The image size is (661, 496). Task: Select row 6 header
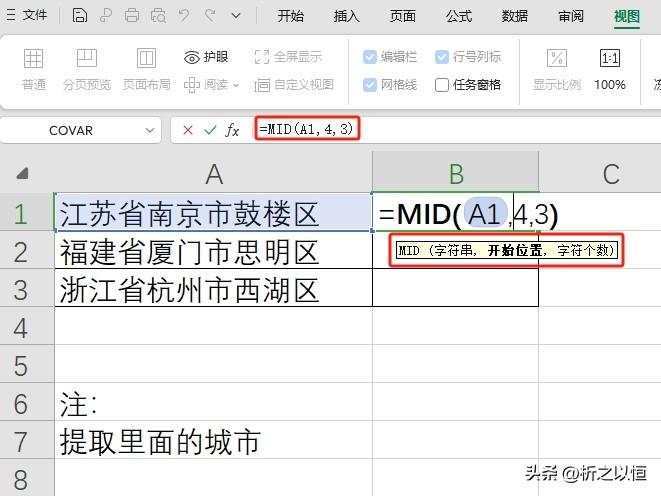(x=27, y=402)
